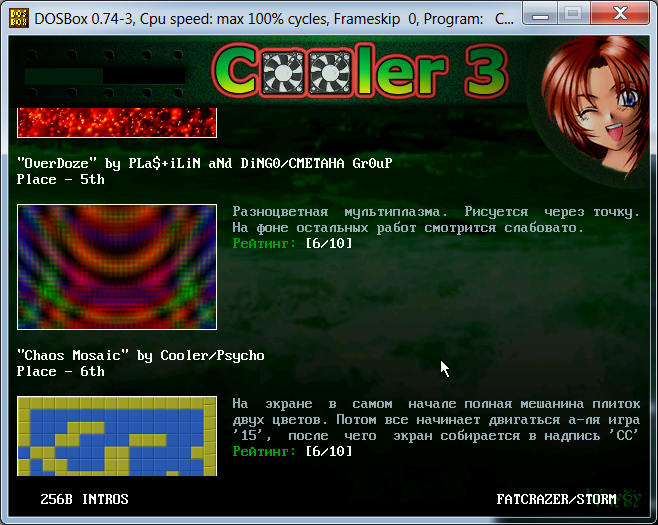The width and height of the screenshot is (658, 525).
Task: Close the DOSBox window
Action: point(620,13)
